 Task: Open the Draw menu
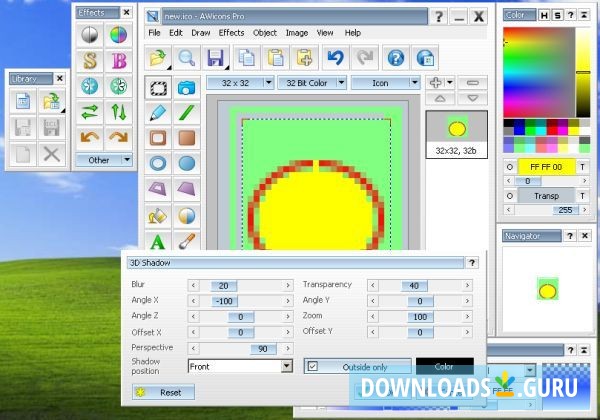click(x=201, y=33)
